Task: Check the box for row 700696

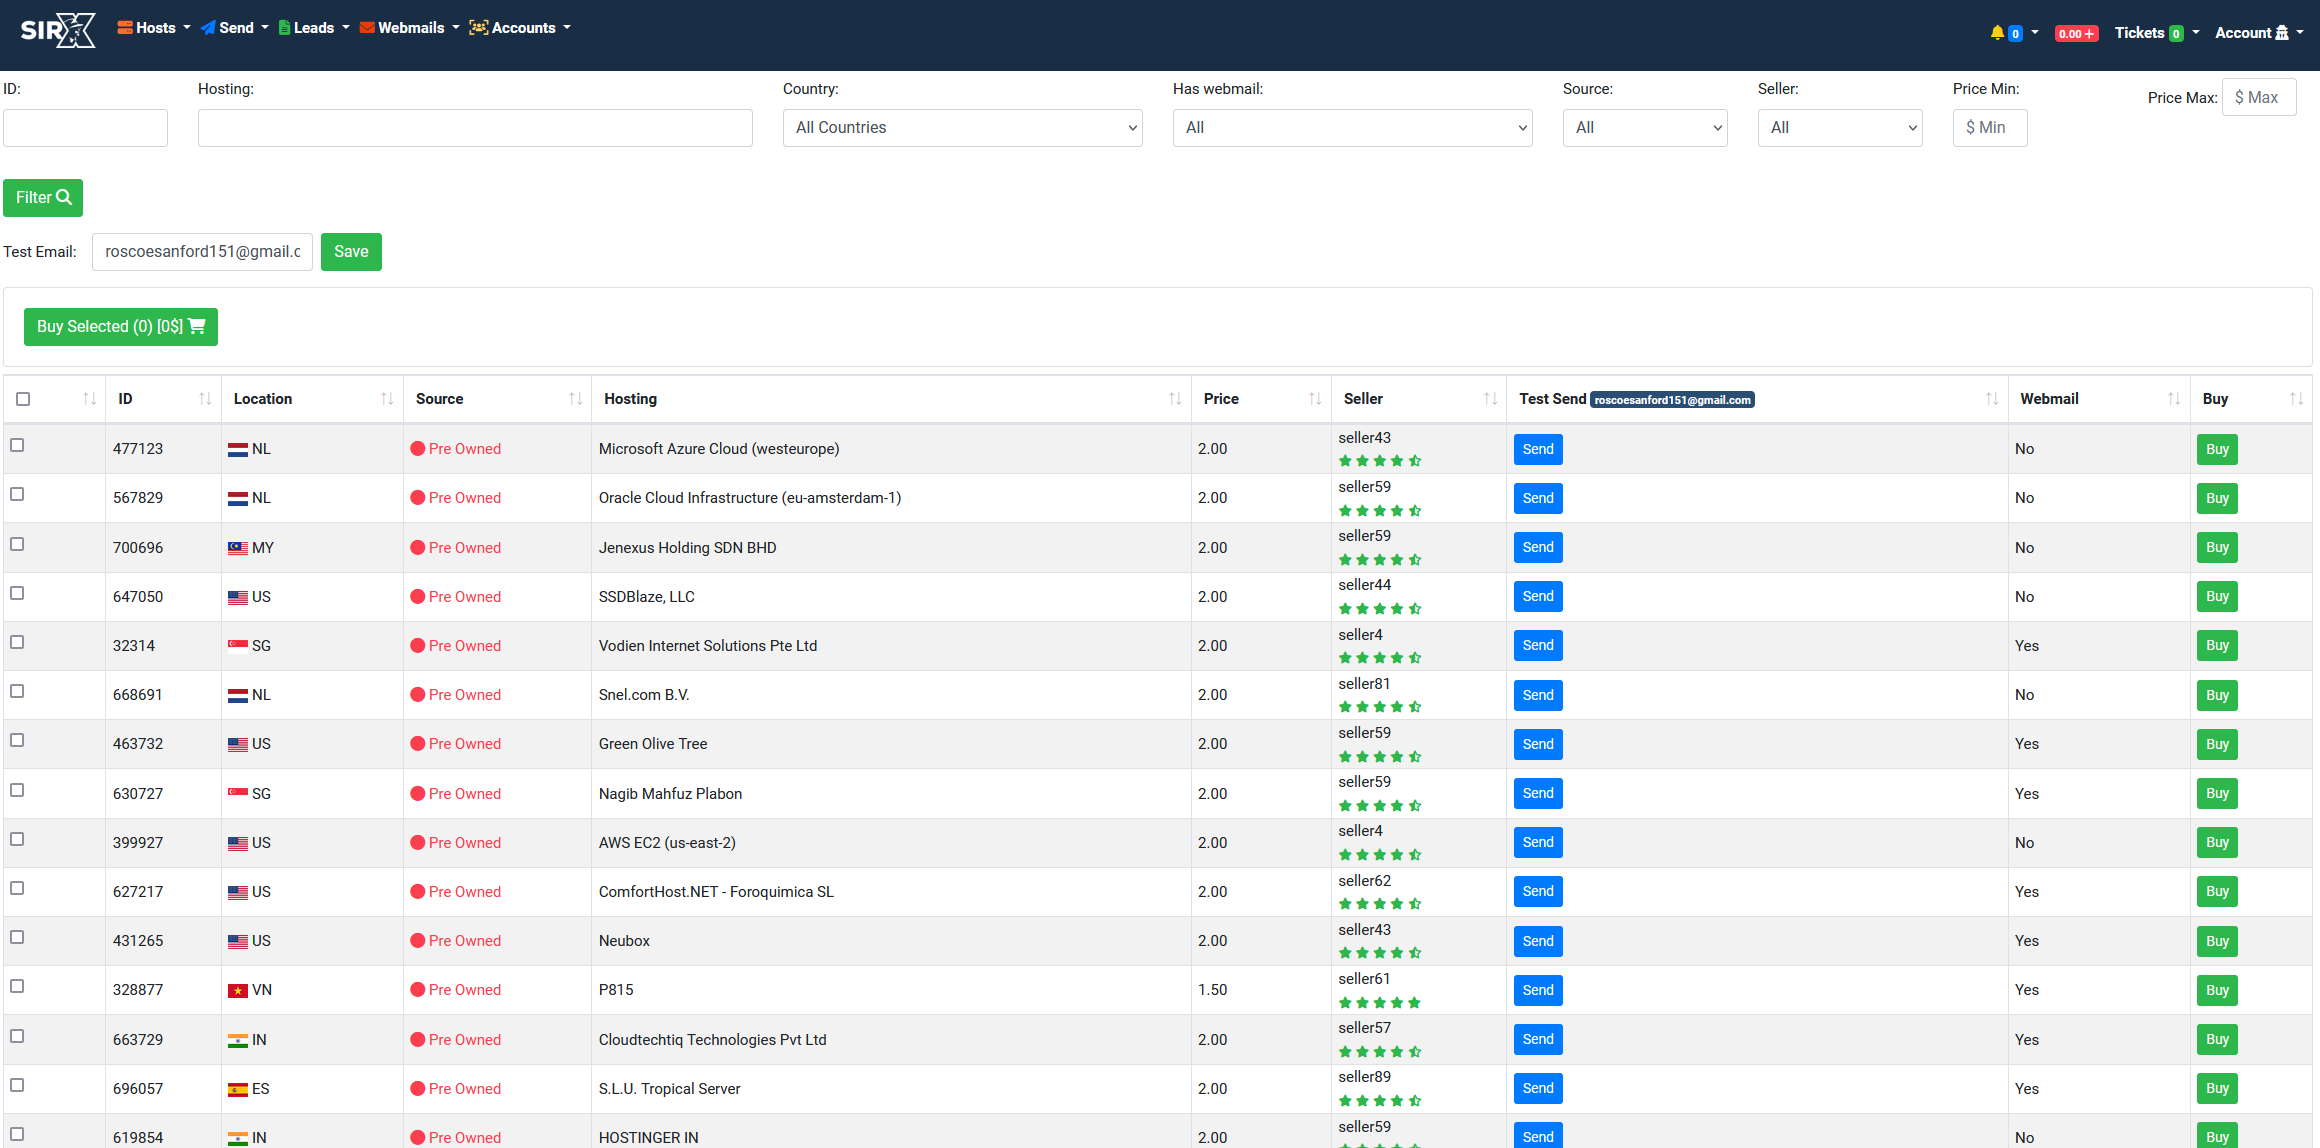Action: point(17,544)
